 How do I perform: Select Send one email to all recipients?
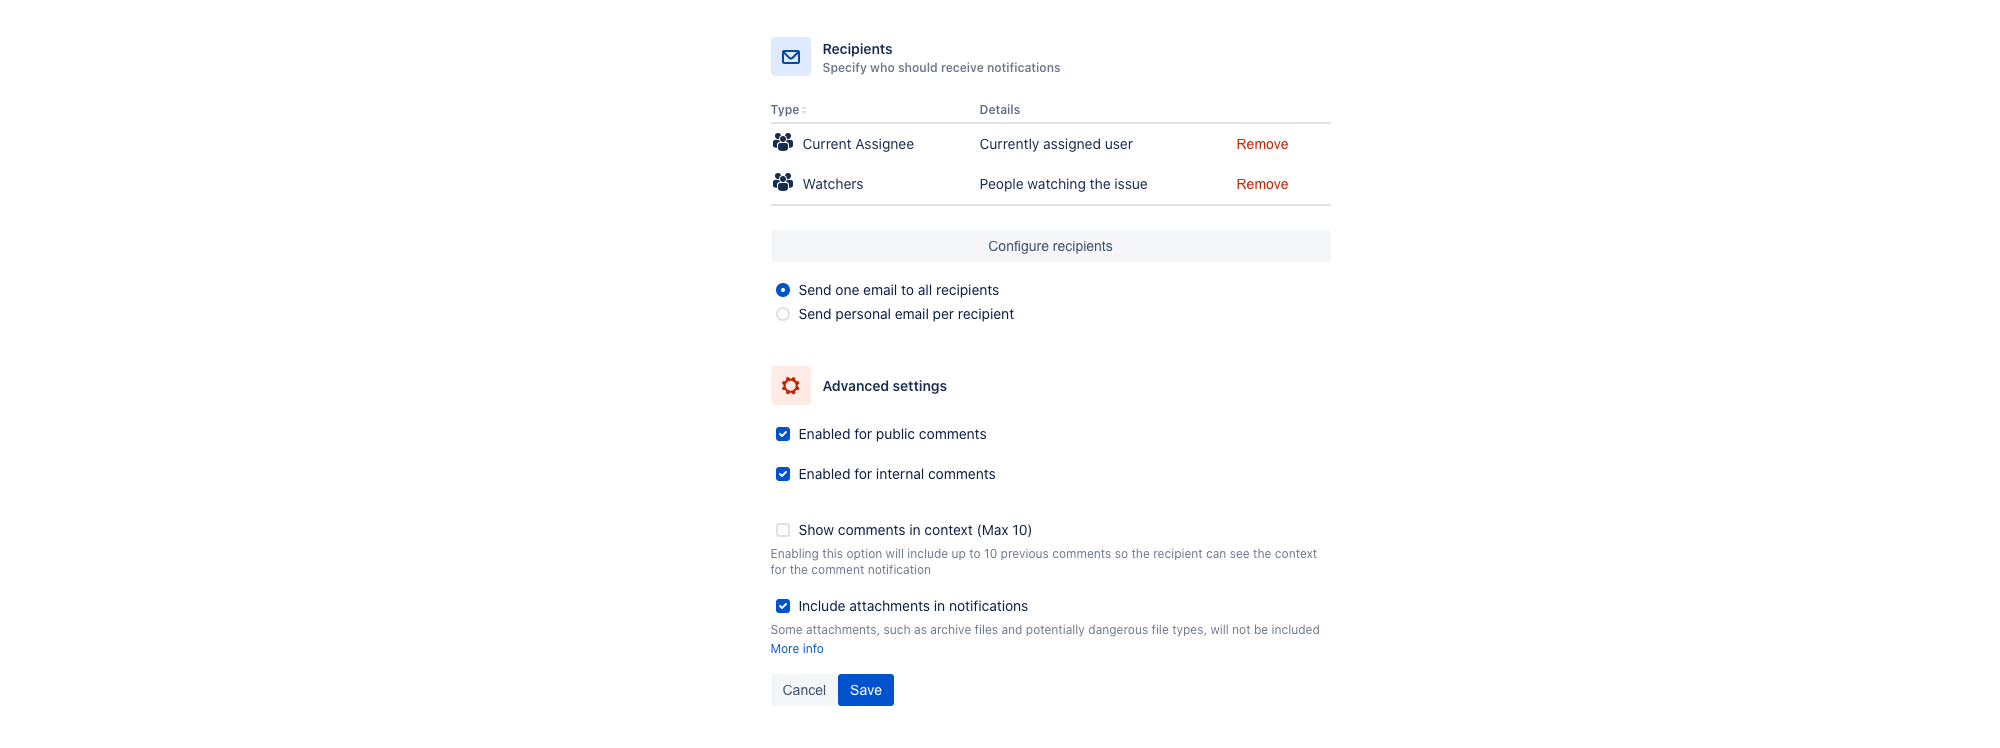[x=783, y=290]
